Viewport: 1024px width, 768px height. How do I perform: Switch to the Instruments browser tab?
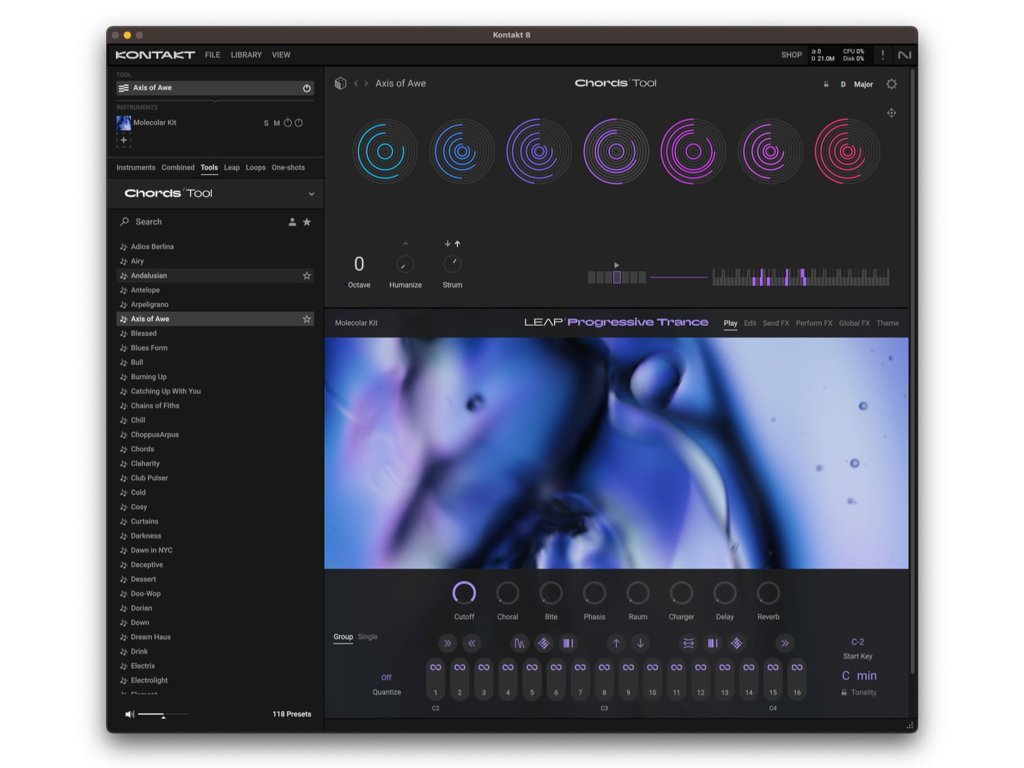[x=136, y=167]
